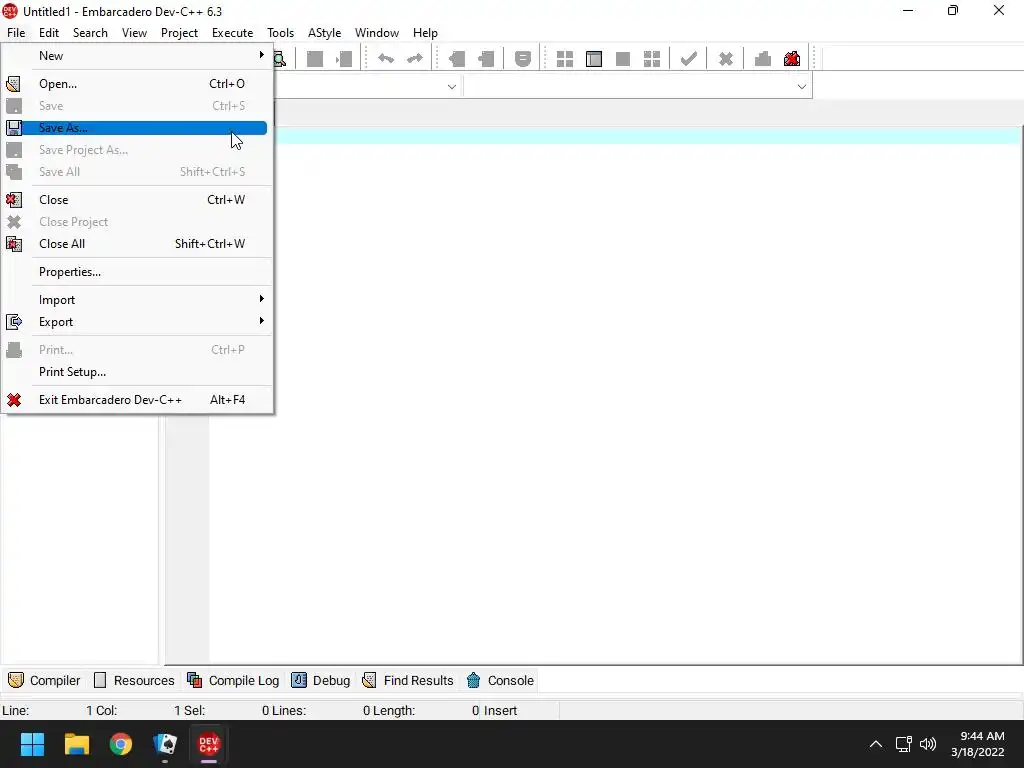Click the Delete Profiling Information red X icon
Viewport: 1024px width, 768px height.
[x=792, y=59]
